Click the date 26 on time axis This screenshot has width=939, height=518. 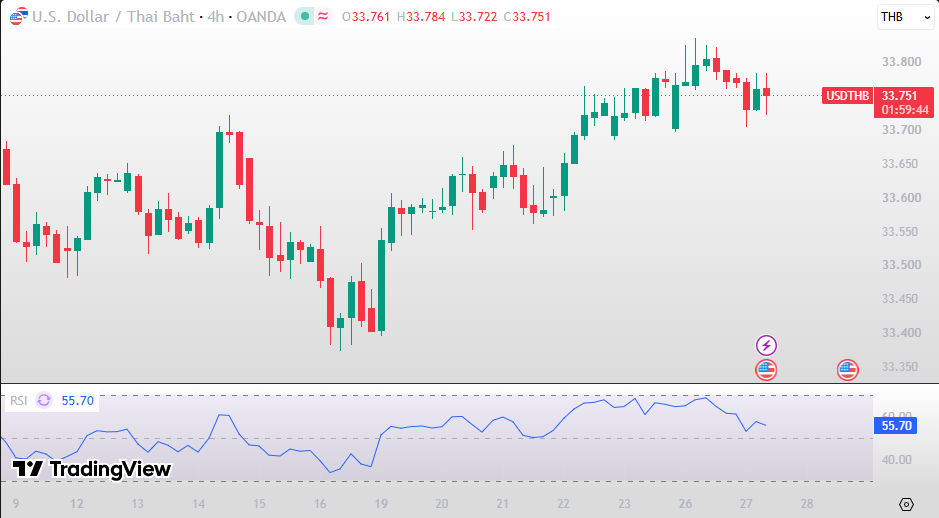point(685,504)
